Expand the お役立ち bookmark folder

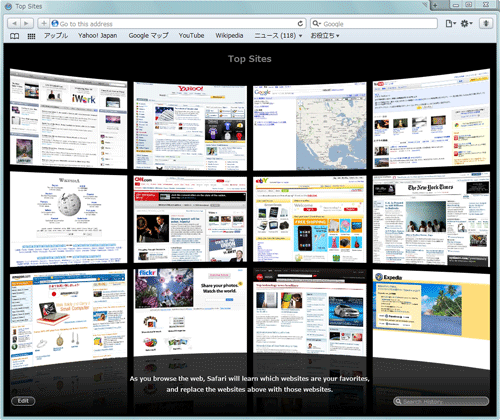tap(325, 35)
